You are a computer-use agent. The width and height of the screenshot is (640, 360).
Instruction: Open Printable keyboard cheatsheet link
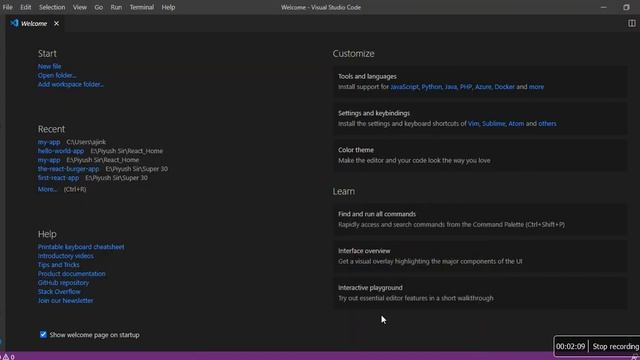click(x=81, y=247)
